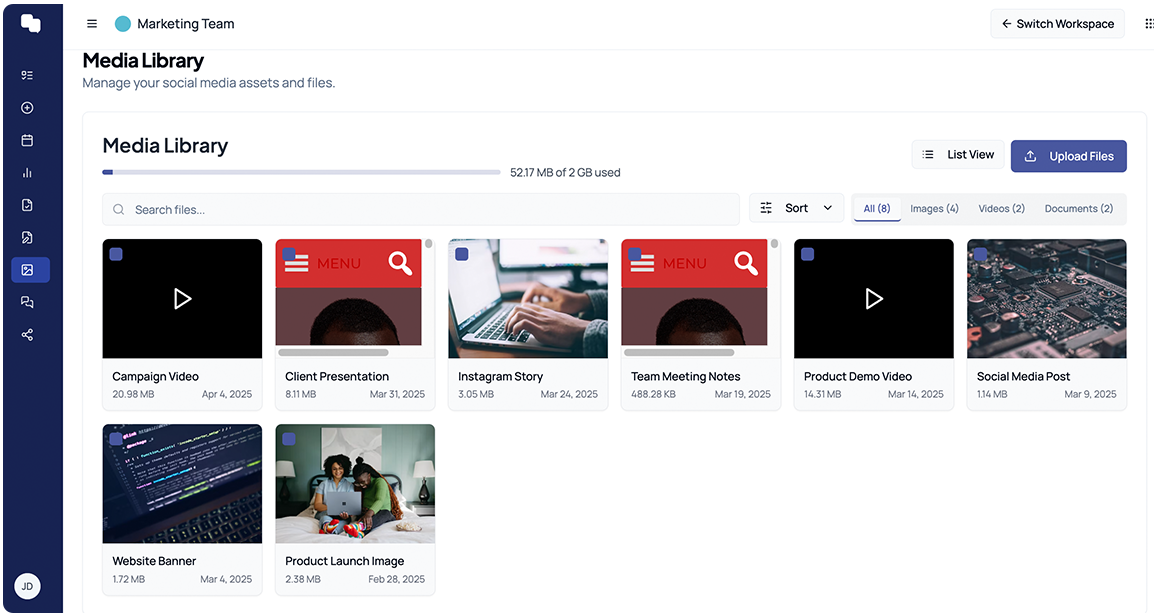This screenshot has height=615, width=1157.
Task: Select the Campaign Video checkbox
Action: 116,254
